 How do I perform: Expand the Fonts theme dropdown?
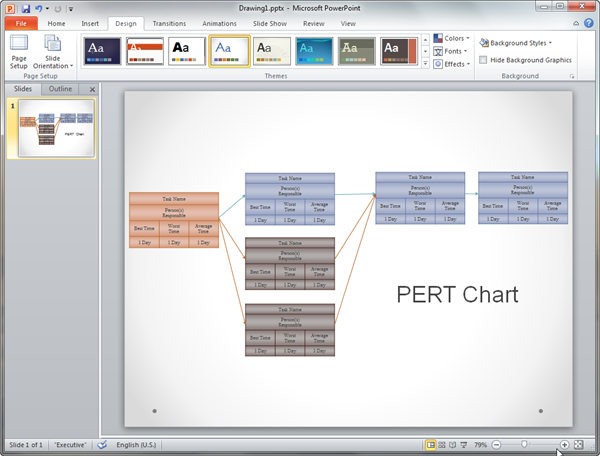pos(453,51)
